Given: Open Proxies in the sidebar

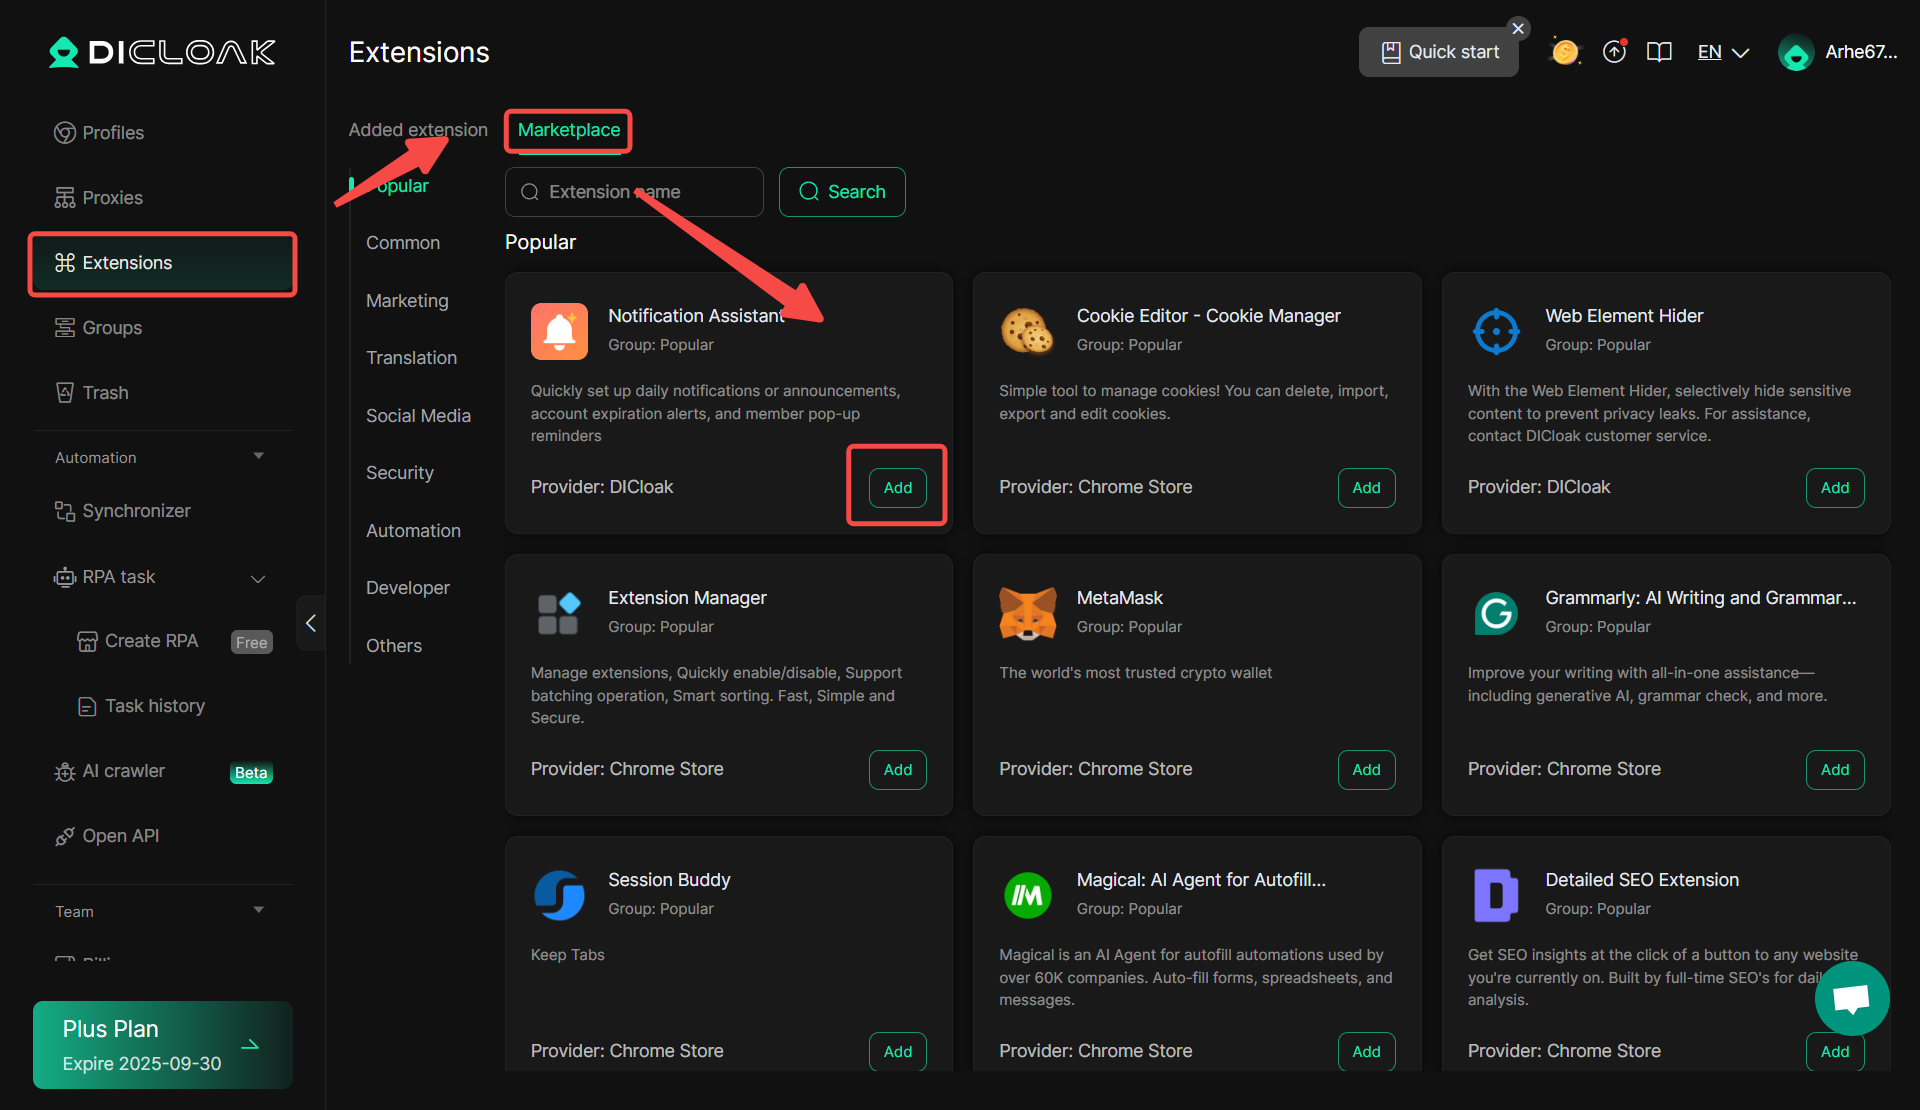Looking at the screenshot, I should (99, 198).
